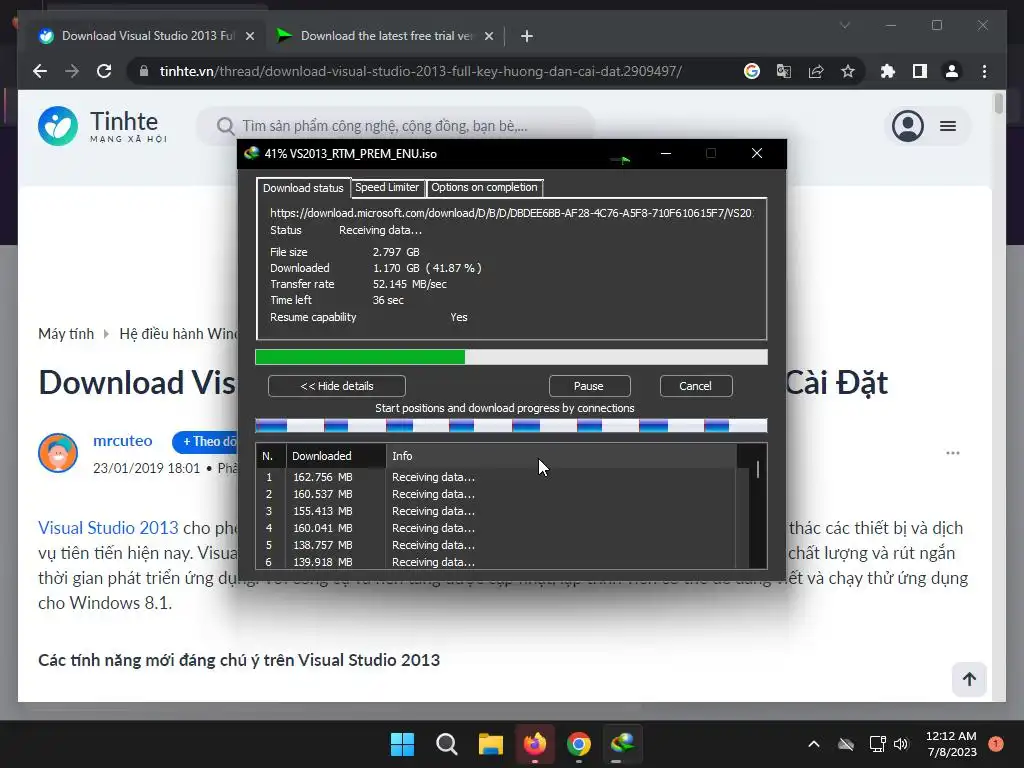Toggle Chrome side panel icon

[x=920, y=71]
